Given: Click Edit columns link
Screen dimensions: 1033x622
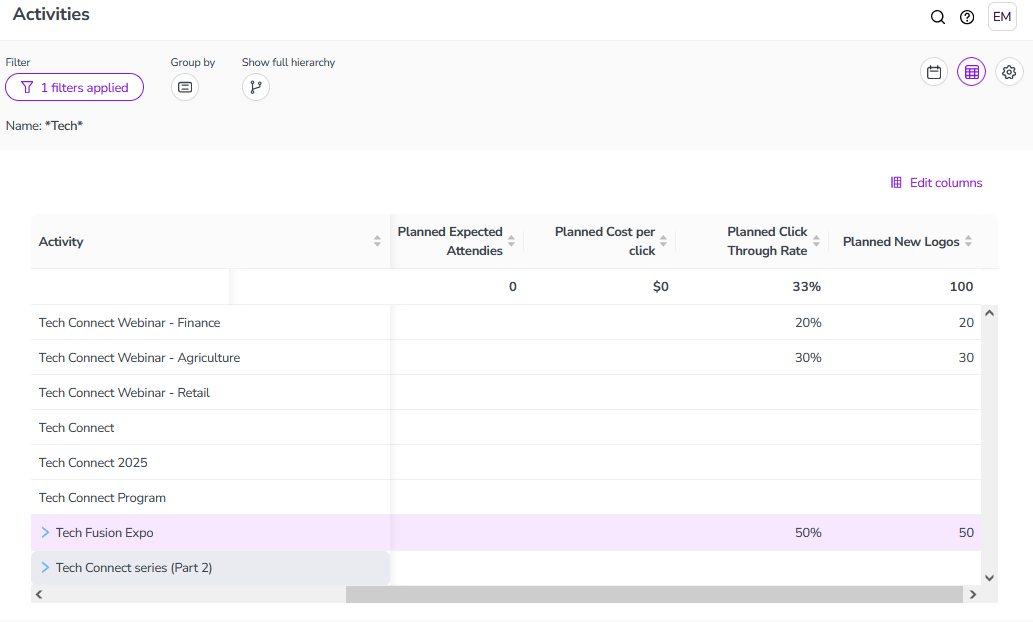Looking at the screenshot, I should [936, 183].
